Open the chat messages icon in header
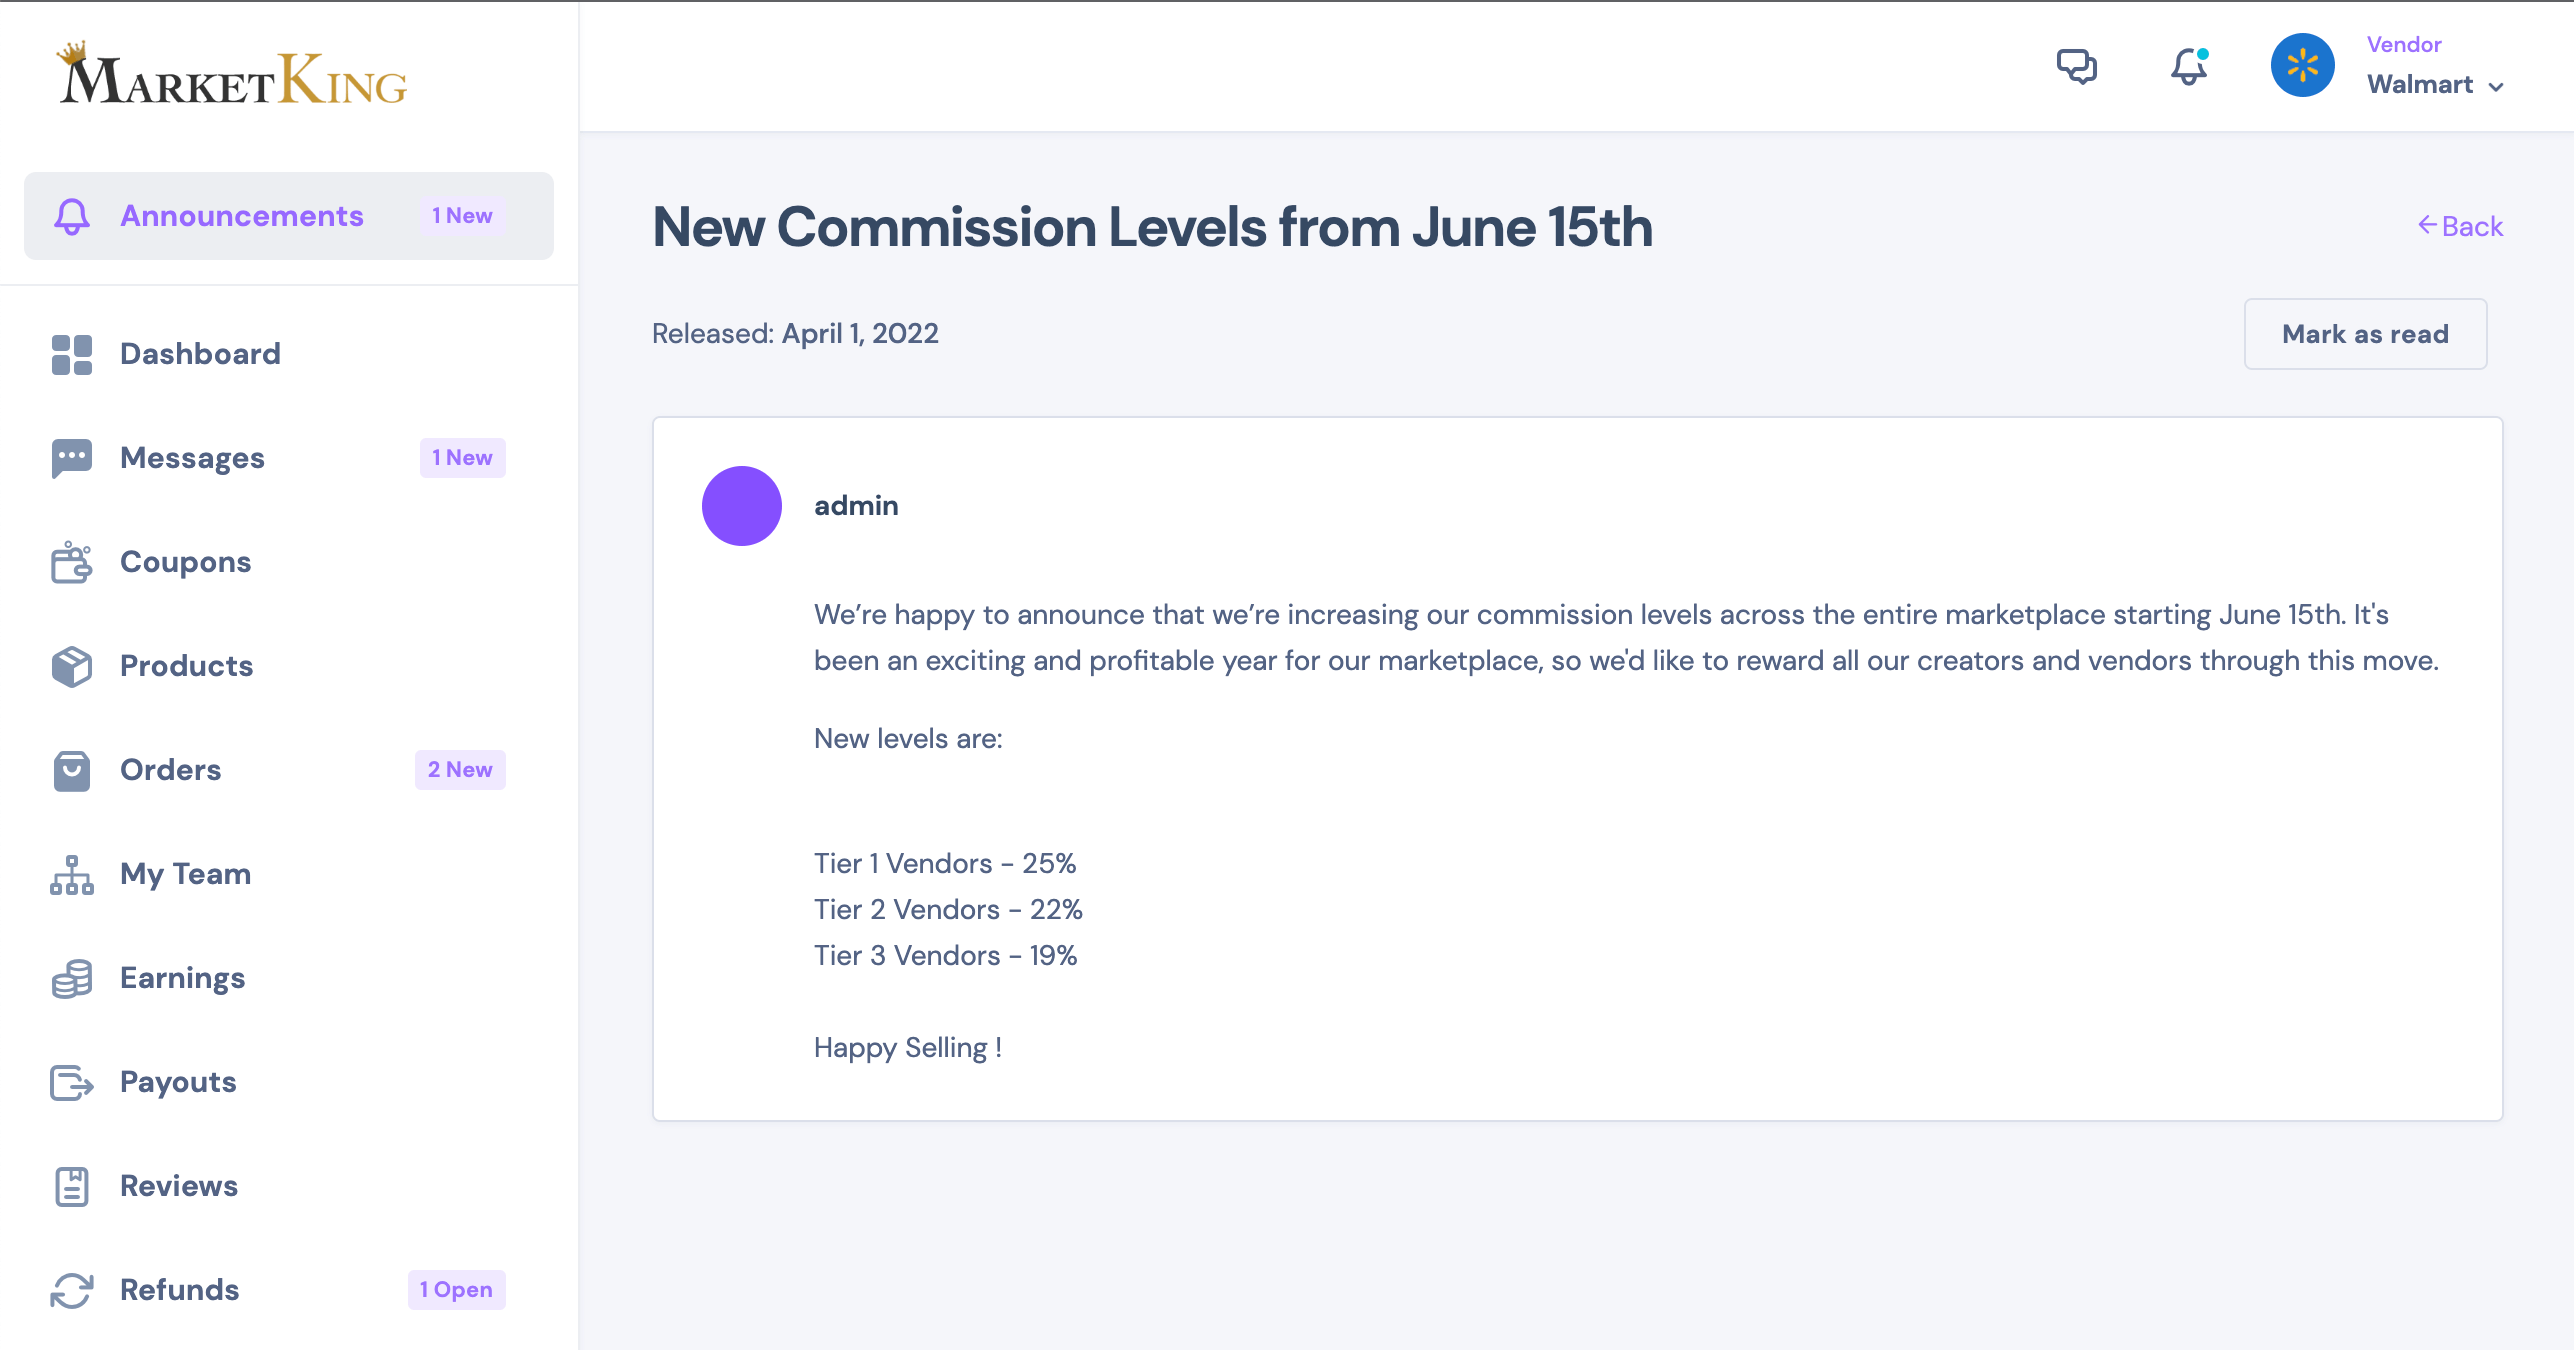 coord(2076,67)
